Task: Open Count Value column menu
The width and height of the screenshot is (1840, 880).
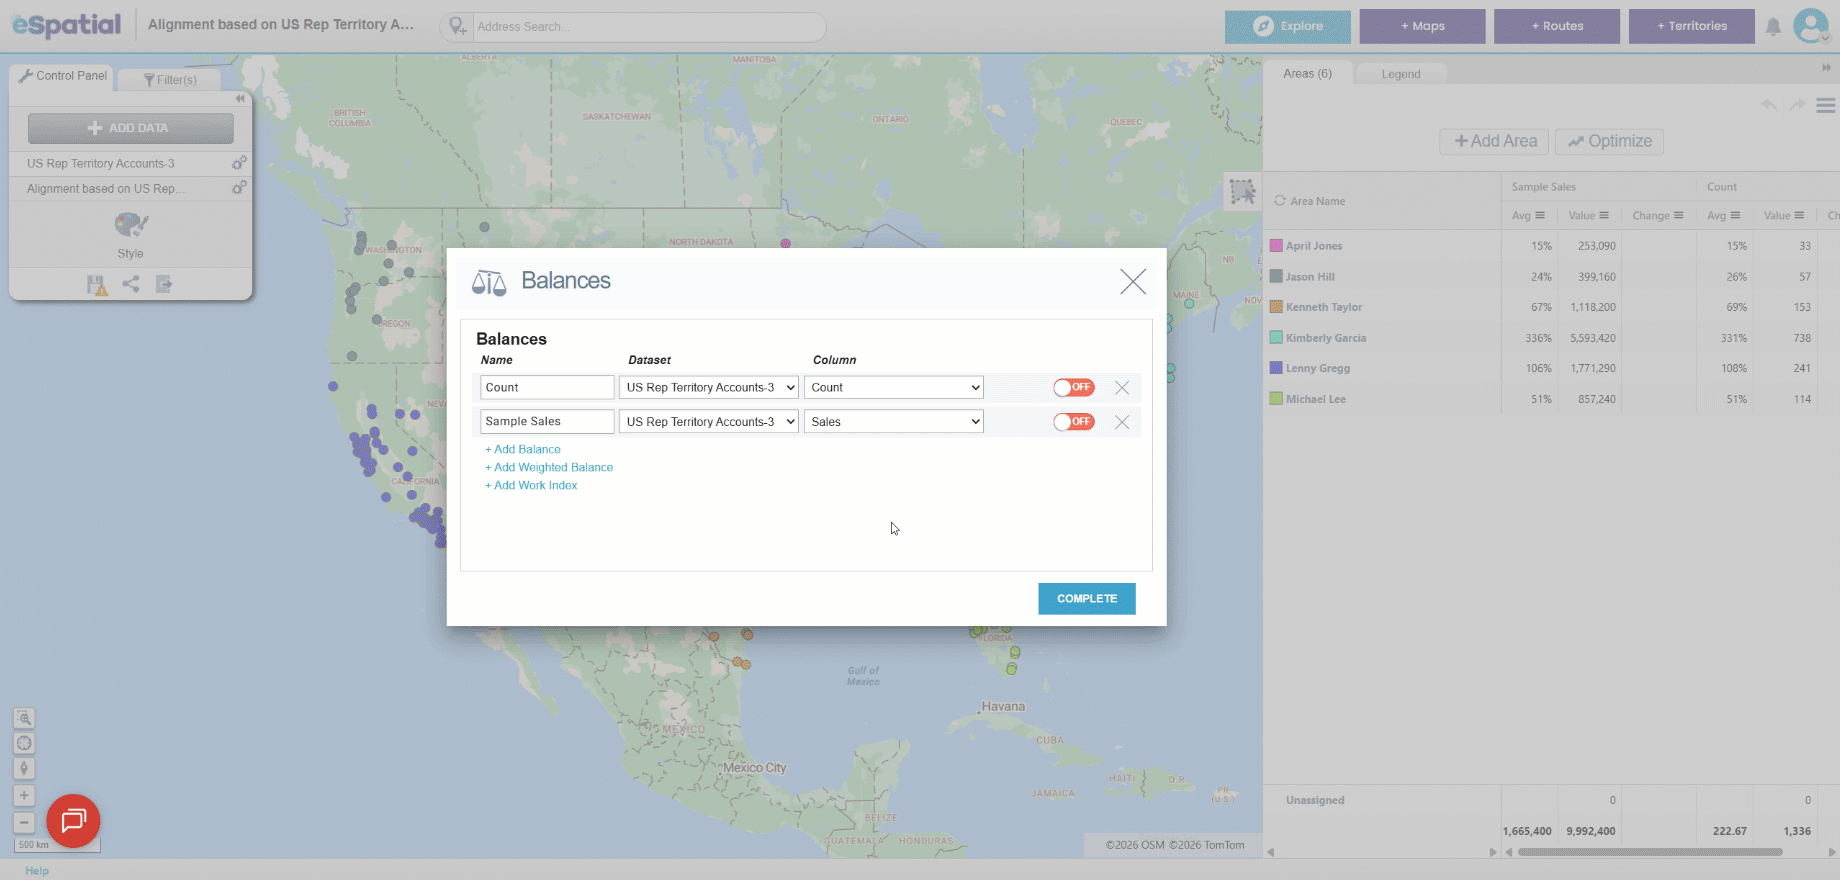Action: pos(1799,216)
